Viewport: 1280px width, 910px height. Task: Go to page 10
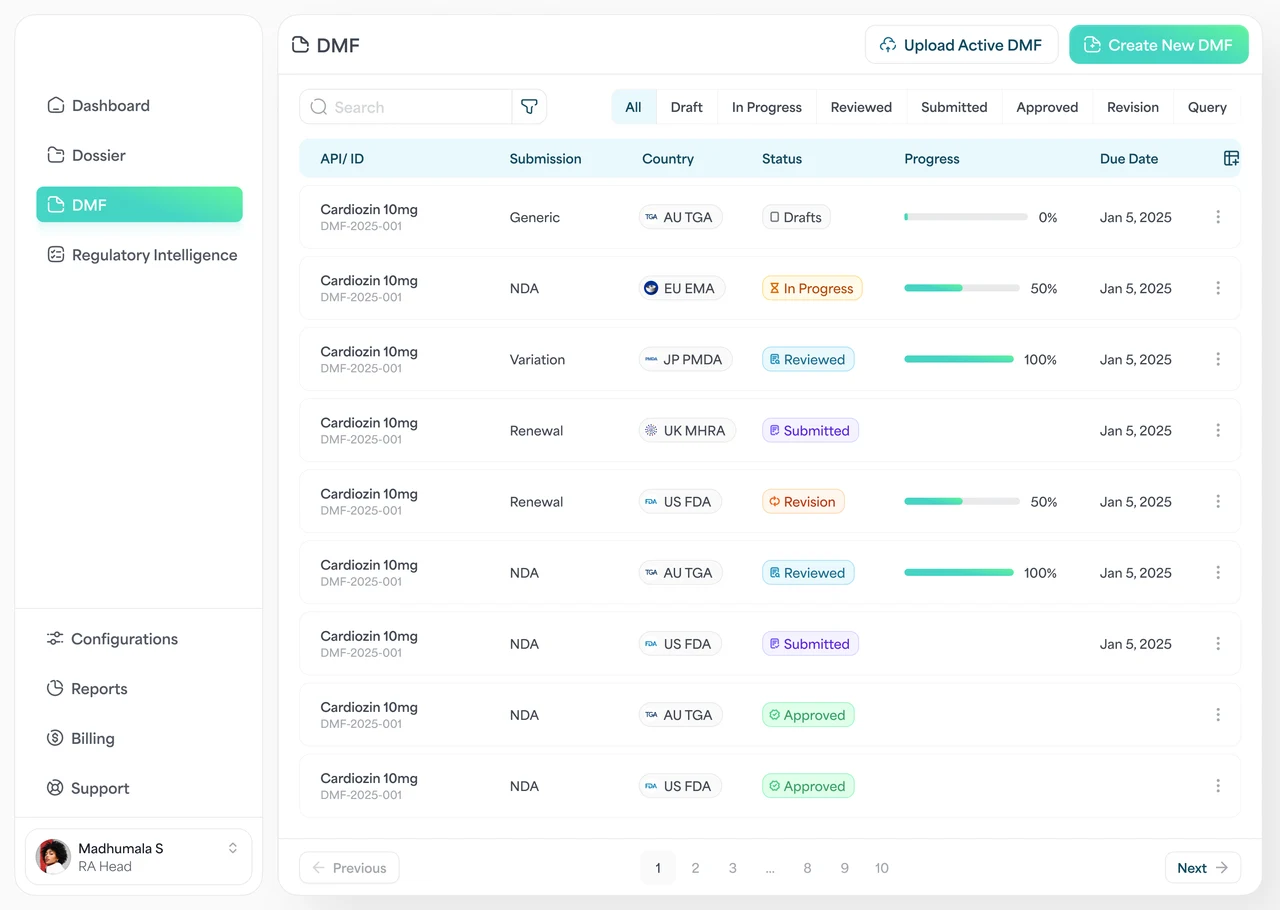(881, 868)
